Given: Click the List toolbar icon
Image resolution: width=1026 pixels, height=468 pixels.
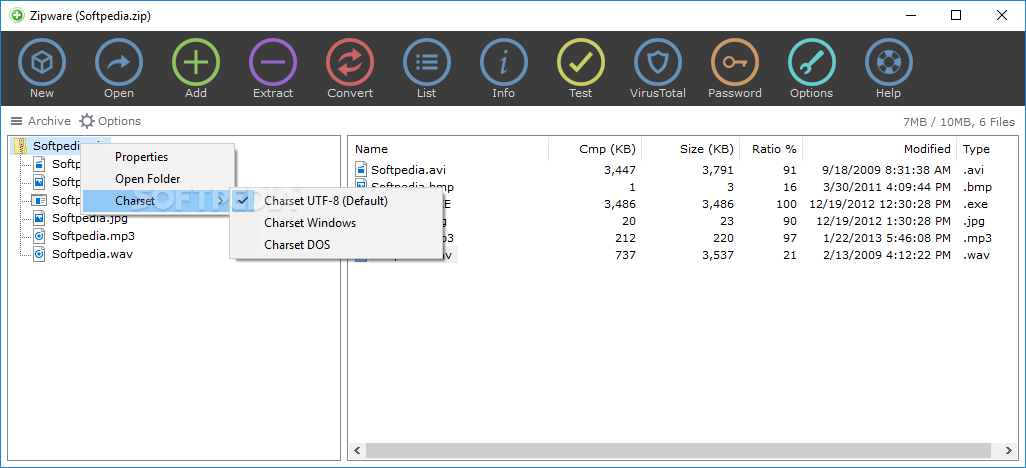Looking at the screenshot, I should click(427, 63).
